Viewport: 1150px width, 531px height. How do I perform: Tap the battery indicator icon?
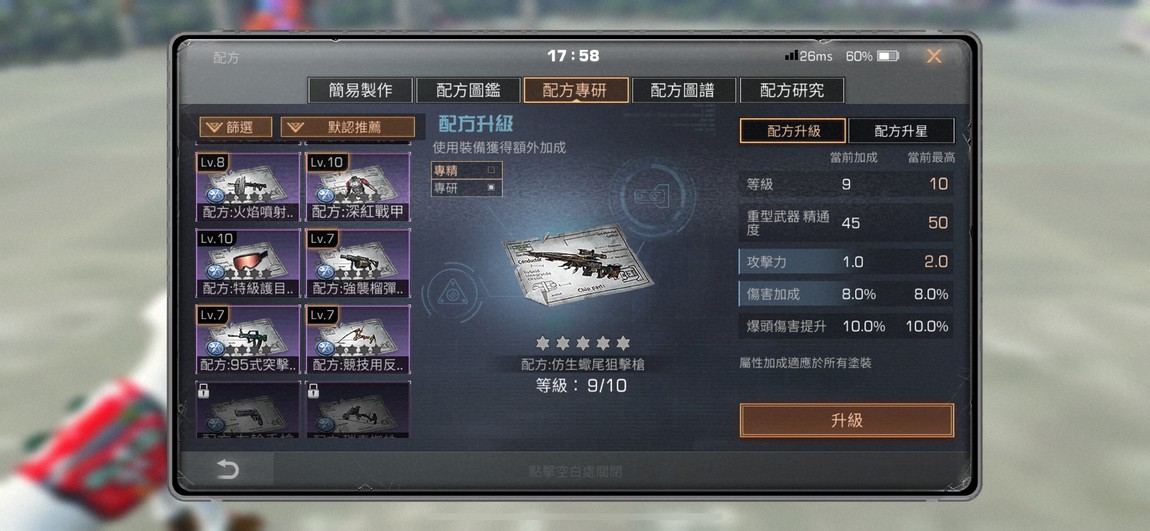click(x=888, y=56)
